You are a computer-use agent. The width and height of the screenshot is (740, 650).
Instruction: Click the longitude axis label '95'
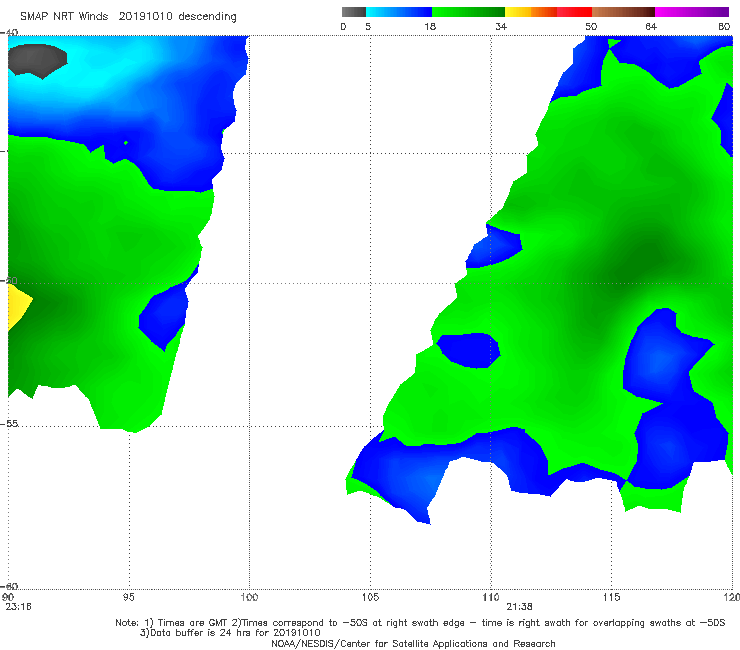pos(128,598)
